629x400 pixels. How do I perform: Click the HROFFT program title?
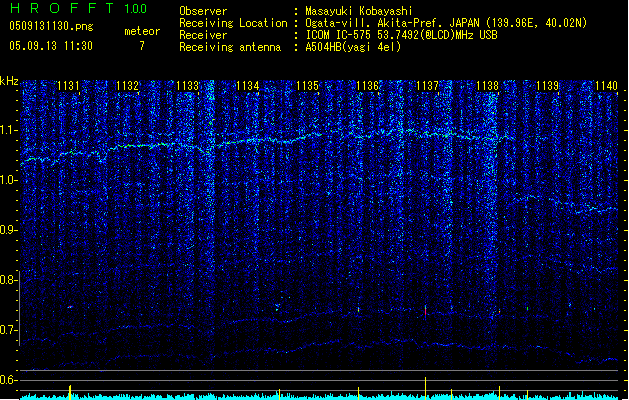62,9
